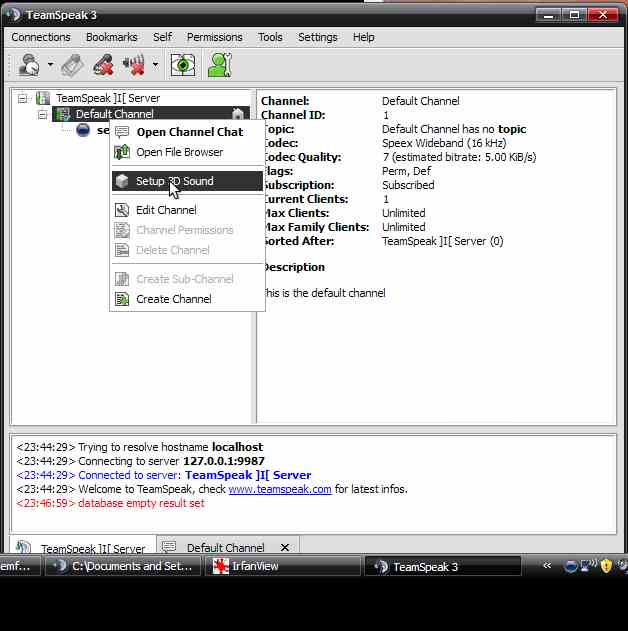Open the Self menu
628x631 pixels.
[163, 37]
